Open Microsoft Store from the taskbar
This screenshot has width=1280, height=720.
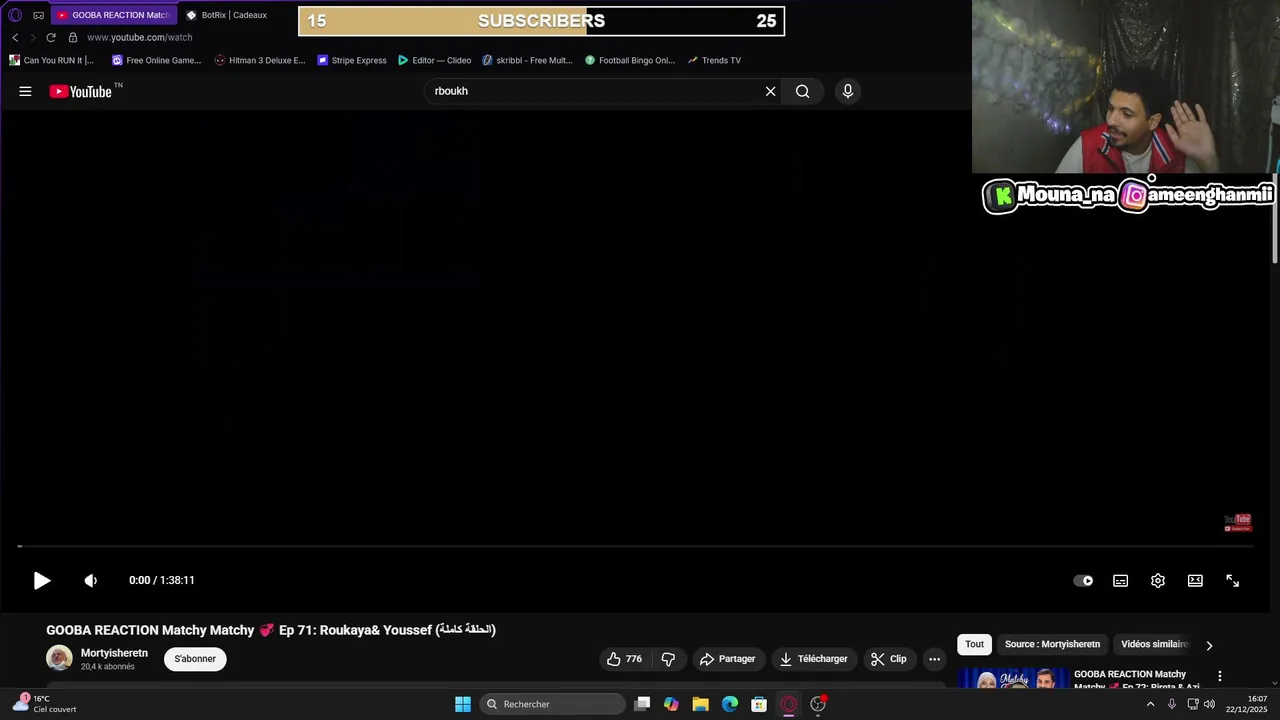[759, 704]
